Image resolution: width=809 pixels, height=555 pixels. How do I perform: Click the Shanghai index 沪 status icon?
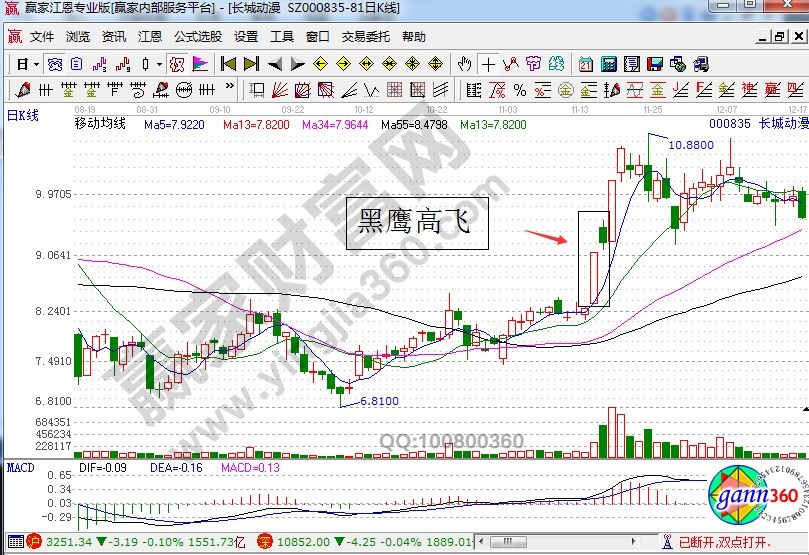coord(32,542)
